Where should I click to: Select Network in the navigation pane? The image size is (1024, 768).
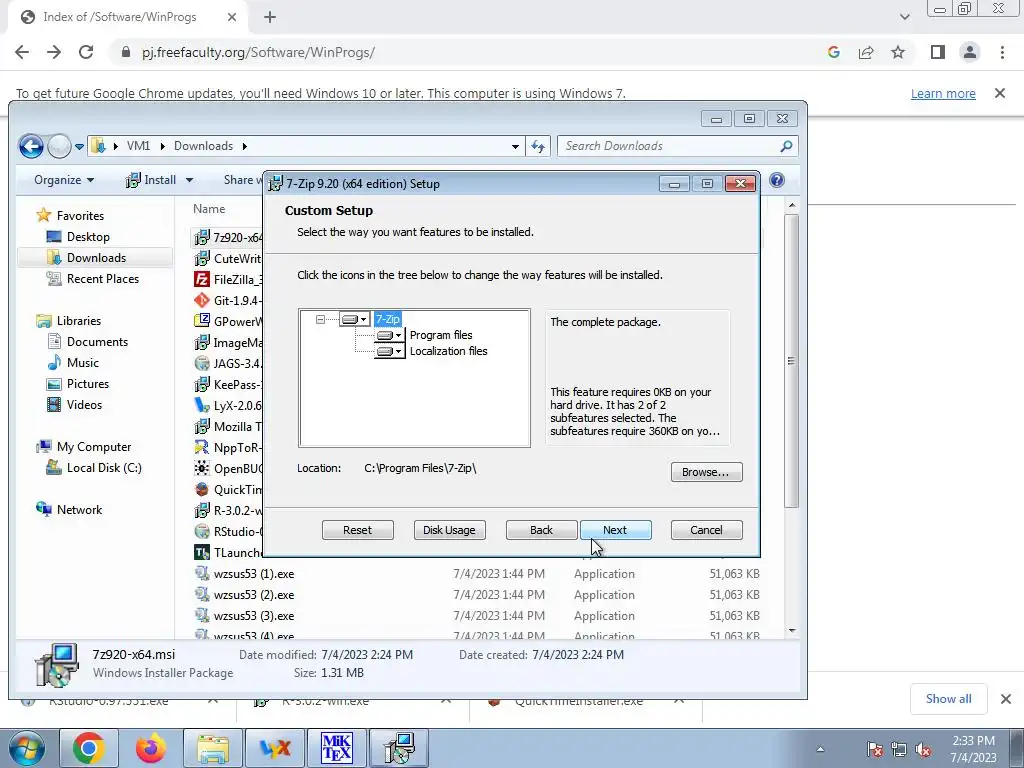79,509
